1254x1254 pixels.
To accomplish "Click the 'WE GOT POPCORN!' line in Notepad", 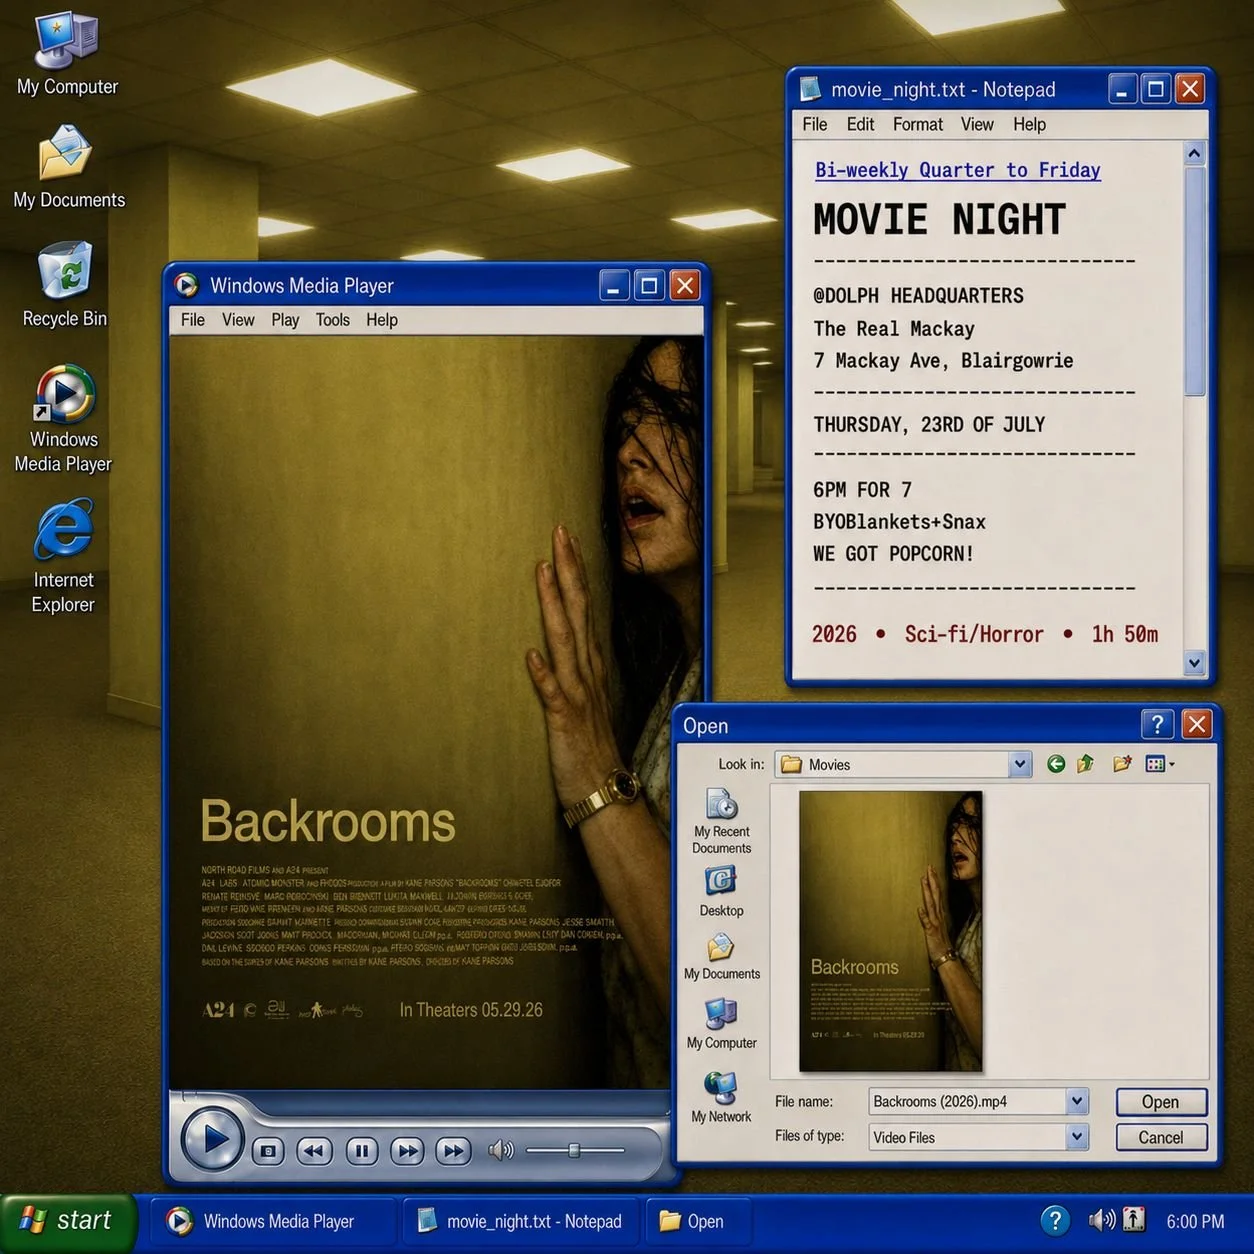I will click(x=893, y=554).
